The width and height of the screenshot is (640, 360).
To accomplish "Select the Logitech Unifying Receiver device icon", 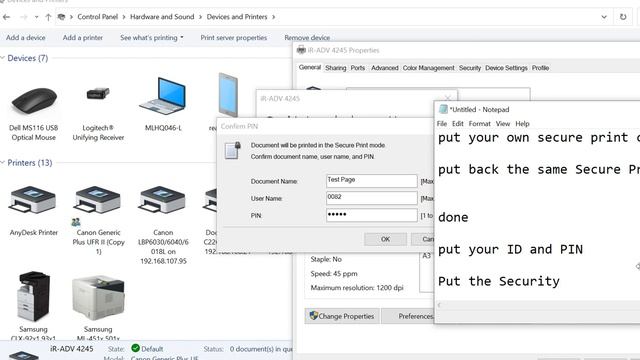I will 98,94.
